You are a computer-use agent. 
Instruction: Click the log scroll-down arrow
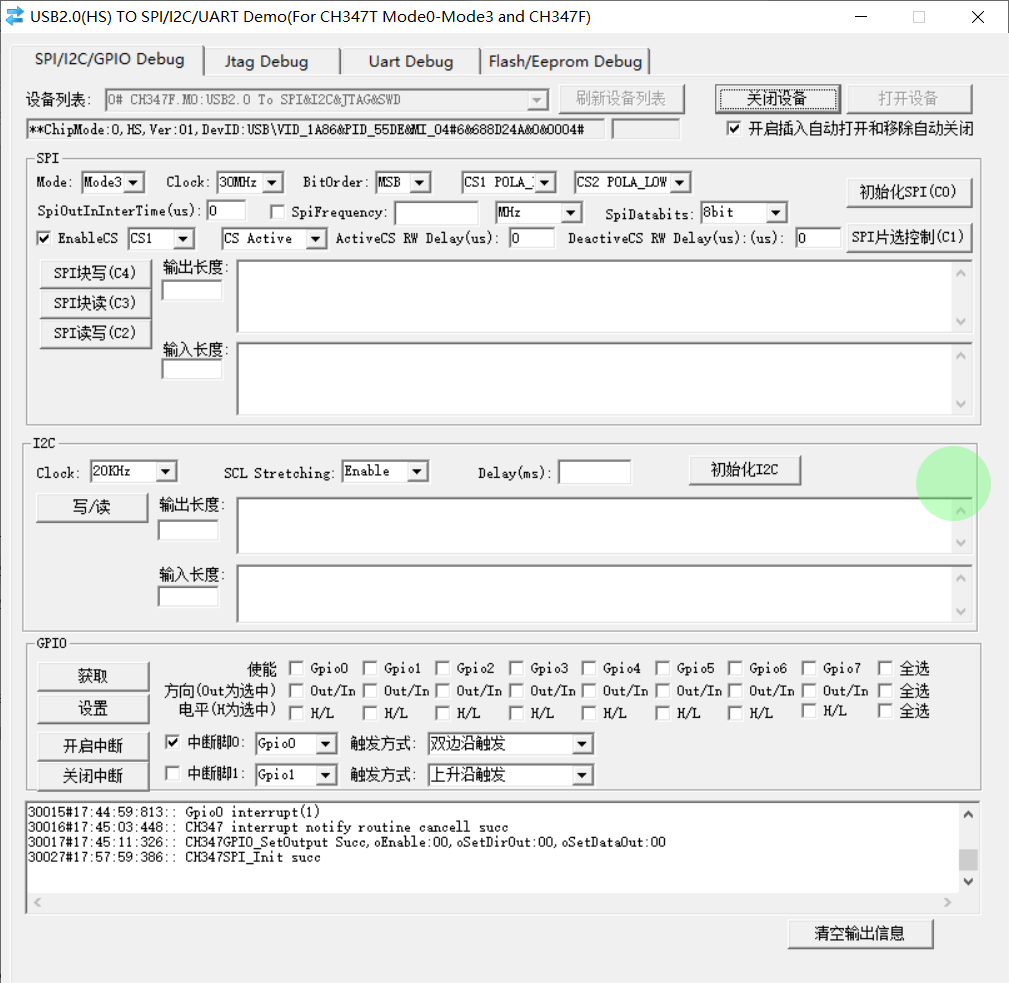point(968,881)
